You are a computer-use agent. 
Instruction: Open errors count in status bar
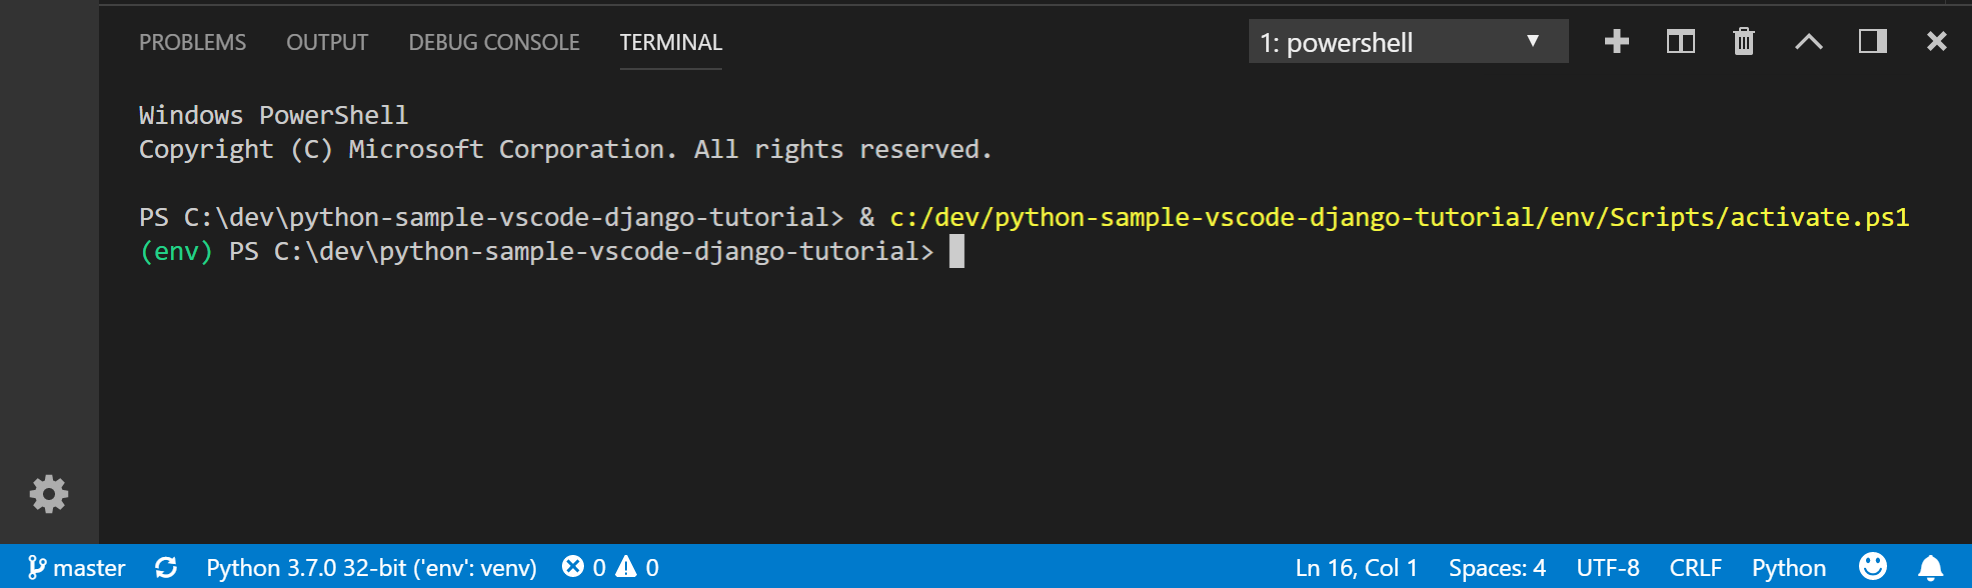pos(584,568)
